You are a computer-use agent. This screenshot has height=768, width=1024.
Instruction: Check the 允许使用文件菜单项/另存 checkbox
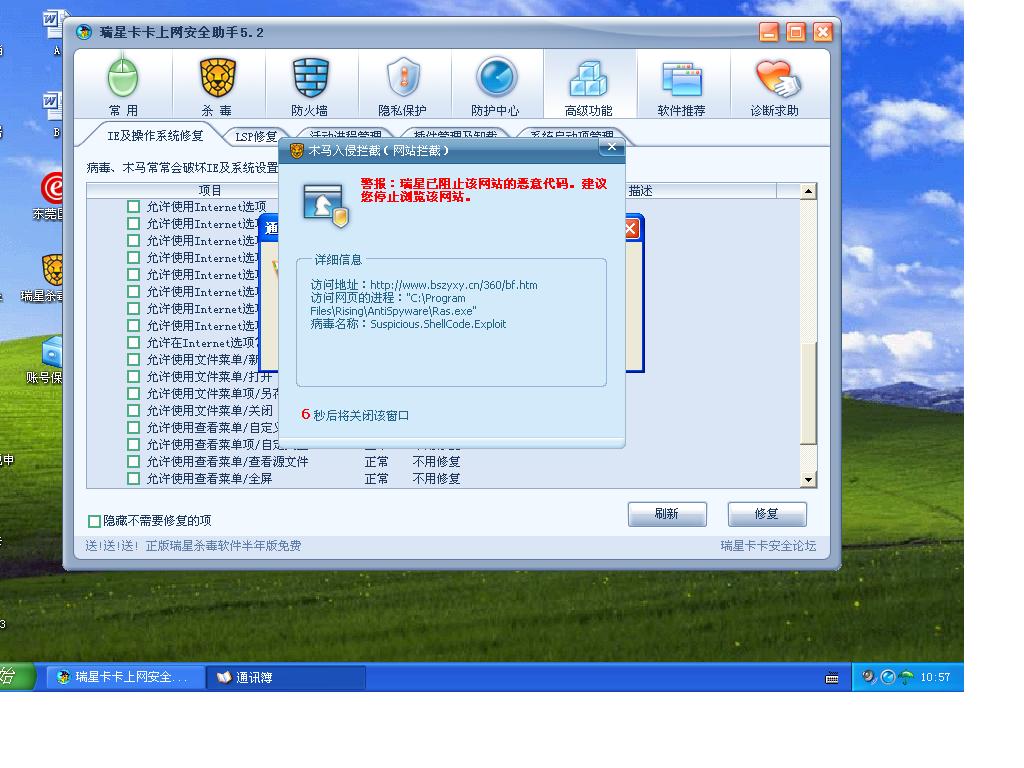(133, 393)
